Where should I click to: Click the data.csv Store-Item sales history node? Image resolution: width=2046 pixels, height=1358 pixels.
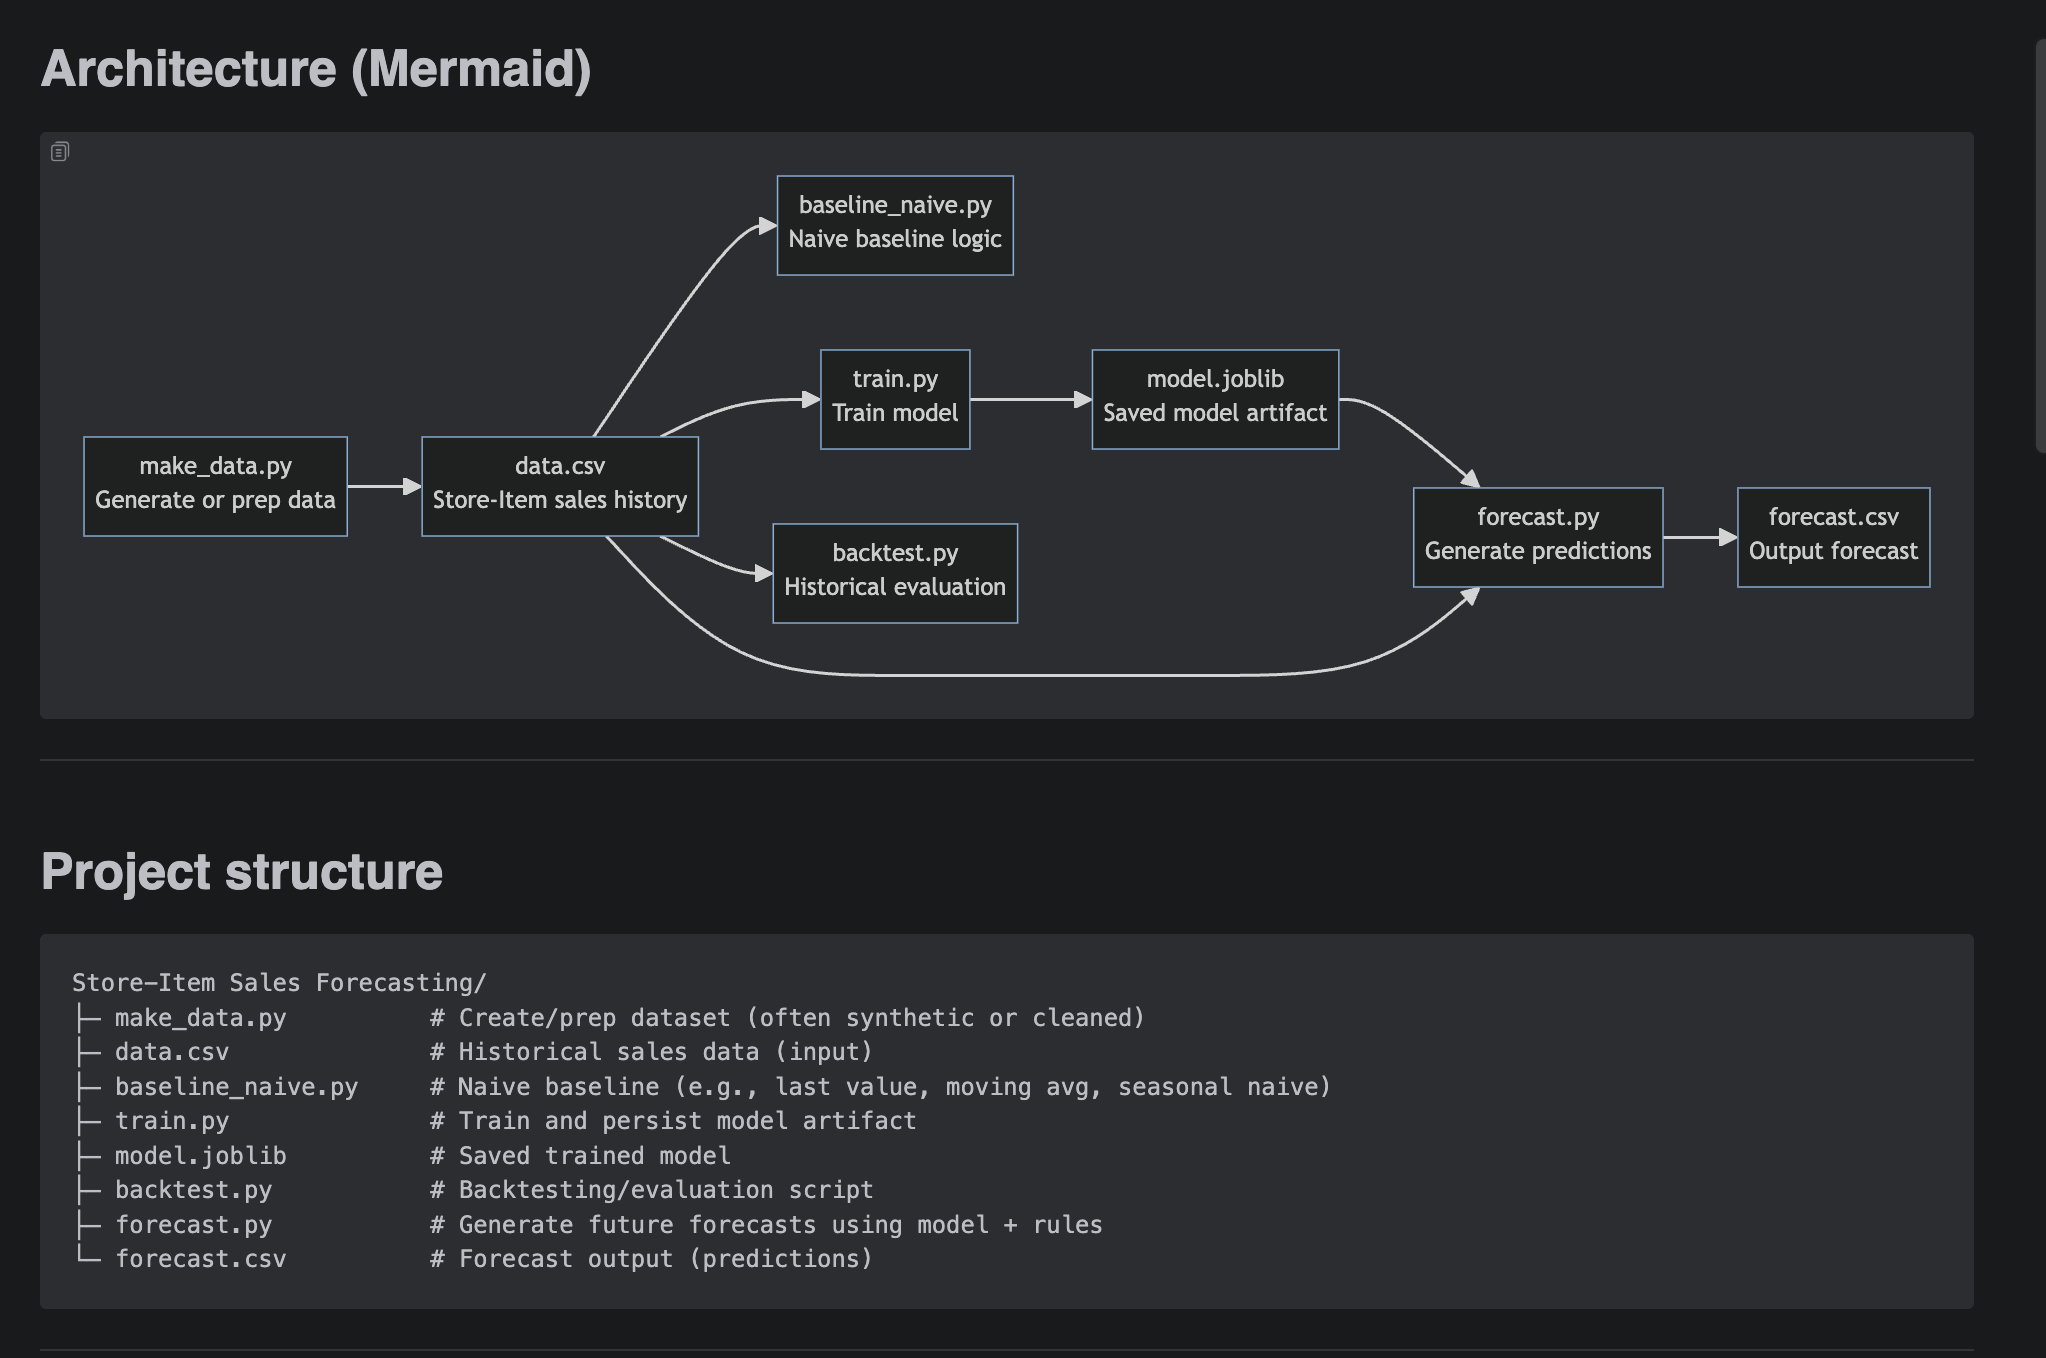pos(560,485)
